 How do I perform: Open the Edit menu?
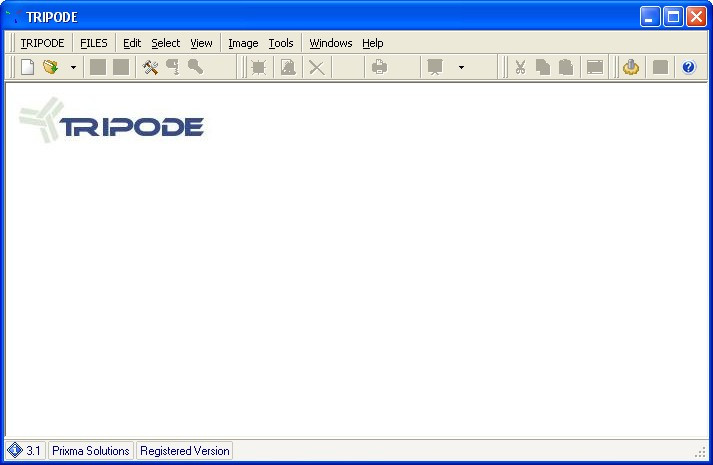tap(132, 43)
